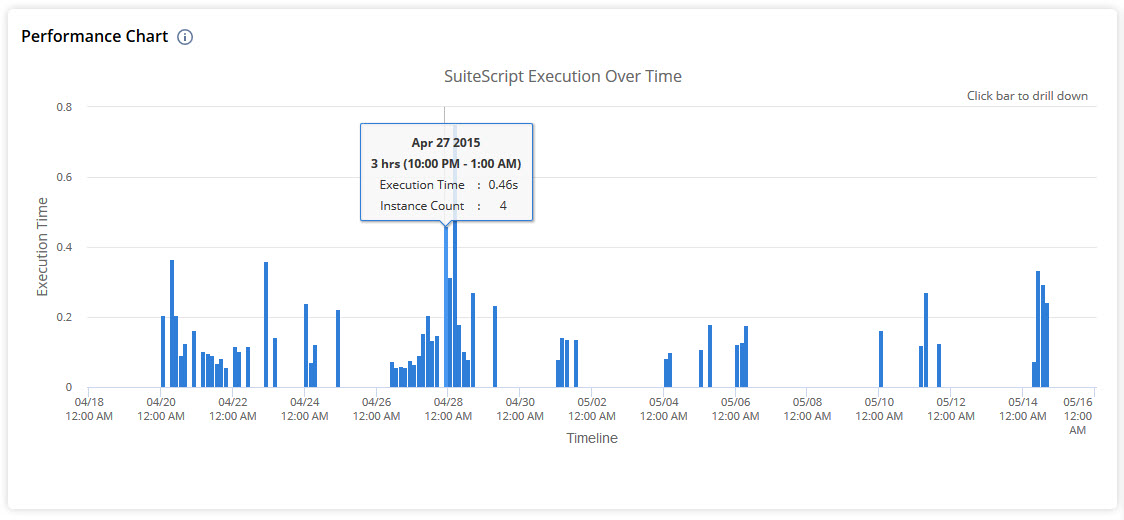This screenshot has height=520, width=1124.
Task: Select the tallest bar near 05/11
Action: coord(925,340)
